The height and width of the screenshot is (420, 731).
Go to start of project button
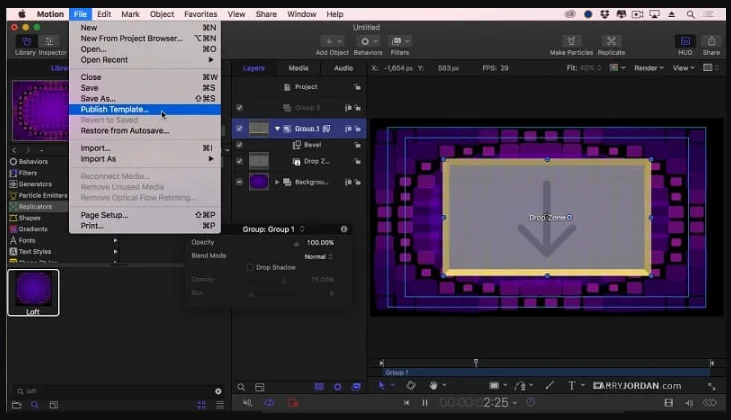407,403
